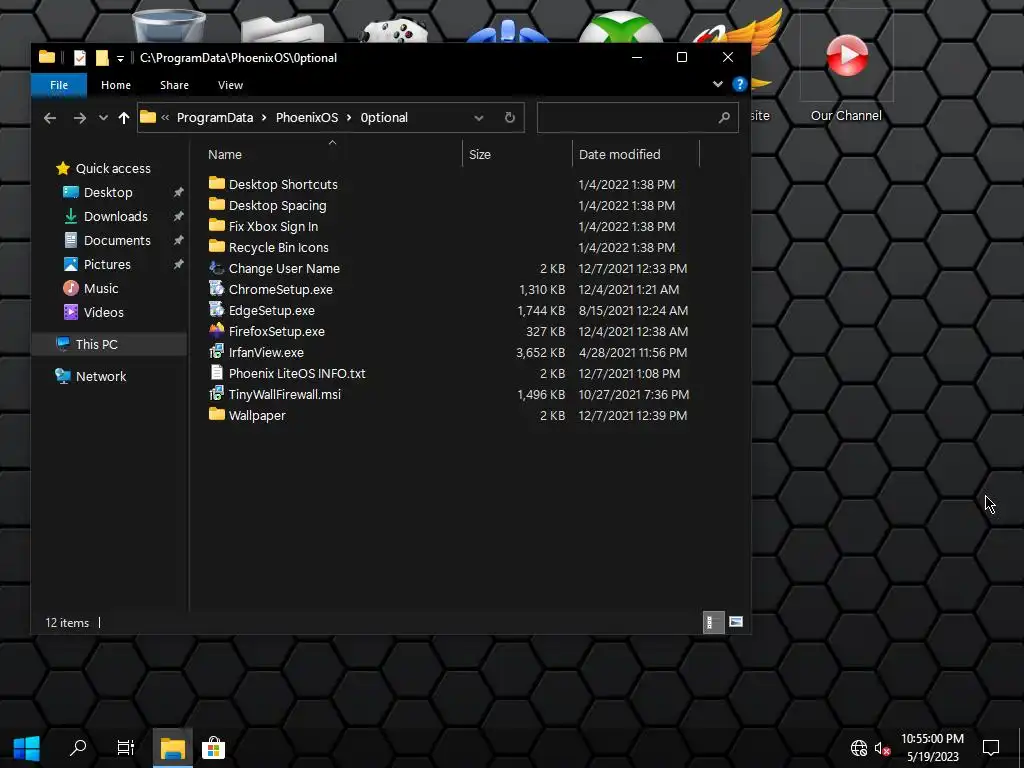
Task: Select Phoenix LiteOS INFO.txt file
Action: (x=296, y=374)
